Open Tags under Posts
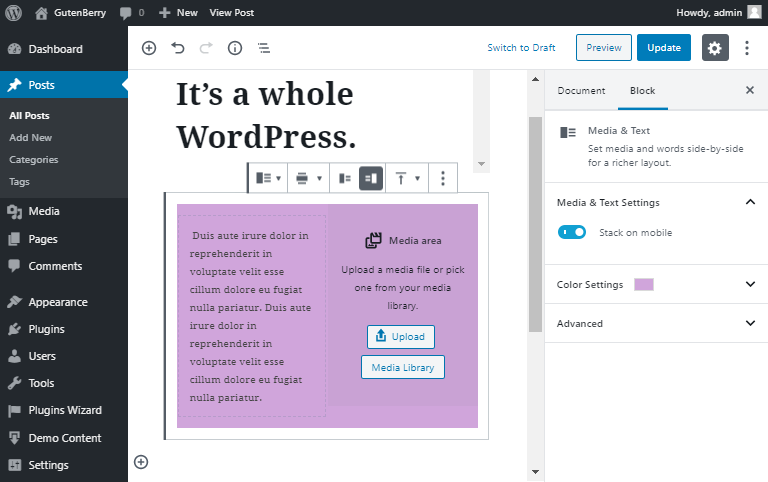 coord(19,182)
